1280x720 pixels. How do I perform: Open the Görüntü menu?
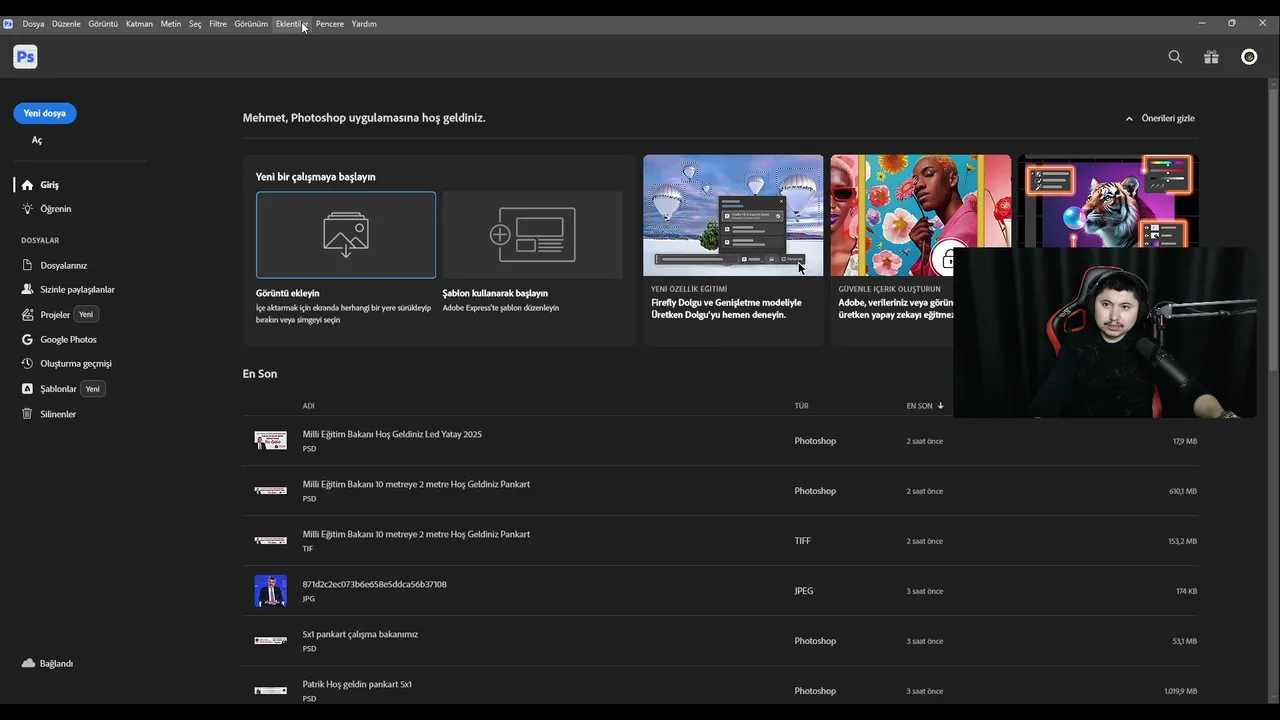[x=103, y=24]
